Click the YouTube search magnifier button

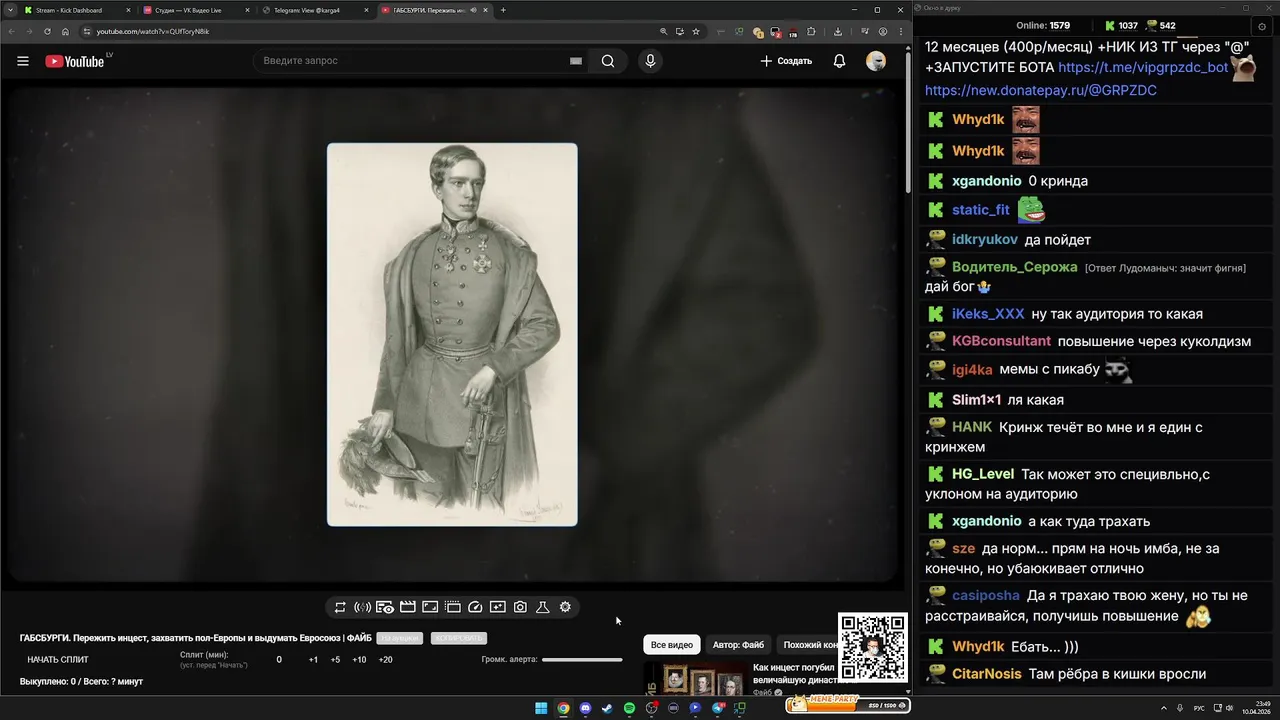[608, 61]
